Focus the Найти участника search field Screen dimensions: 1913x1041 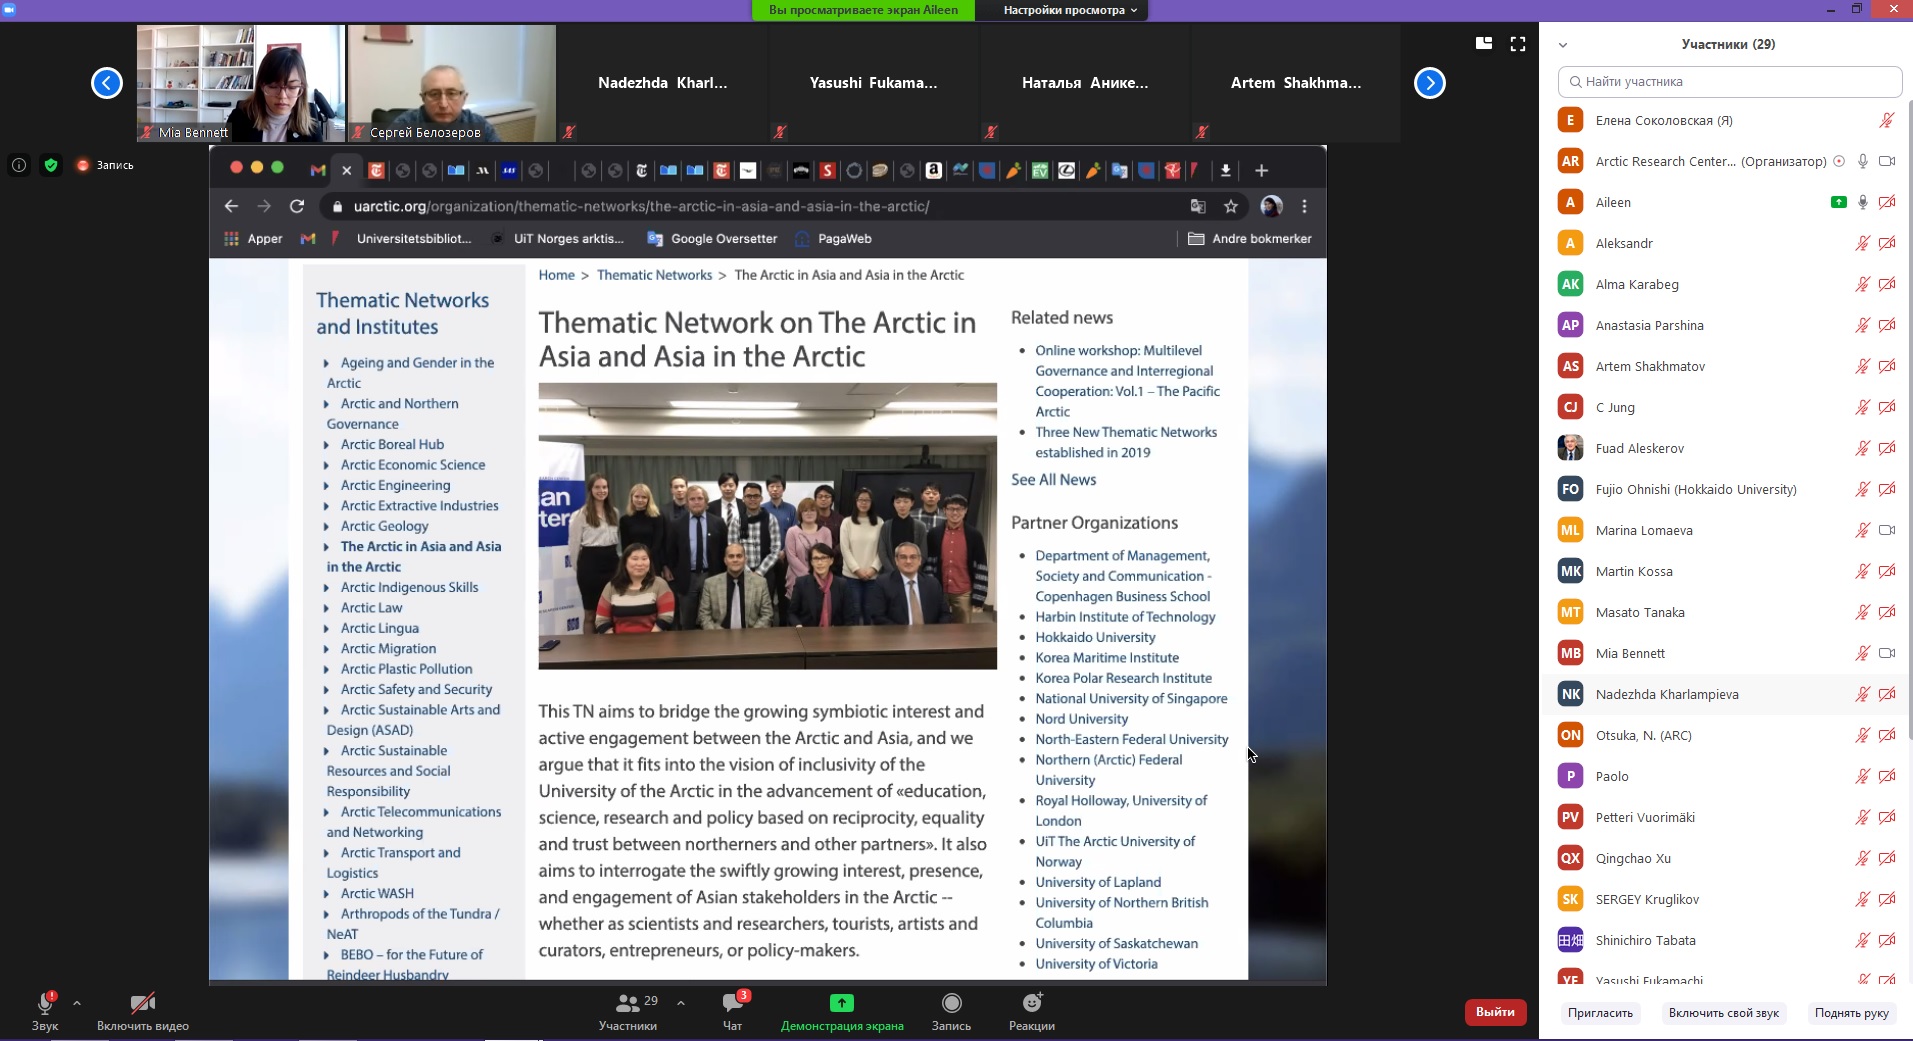[x=1730, y=82]
